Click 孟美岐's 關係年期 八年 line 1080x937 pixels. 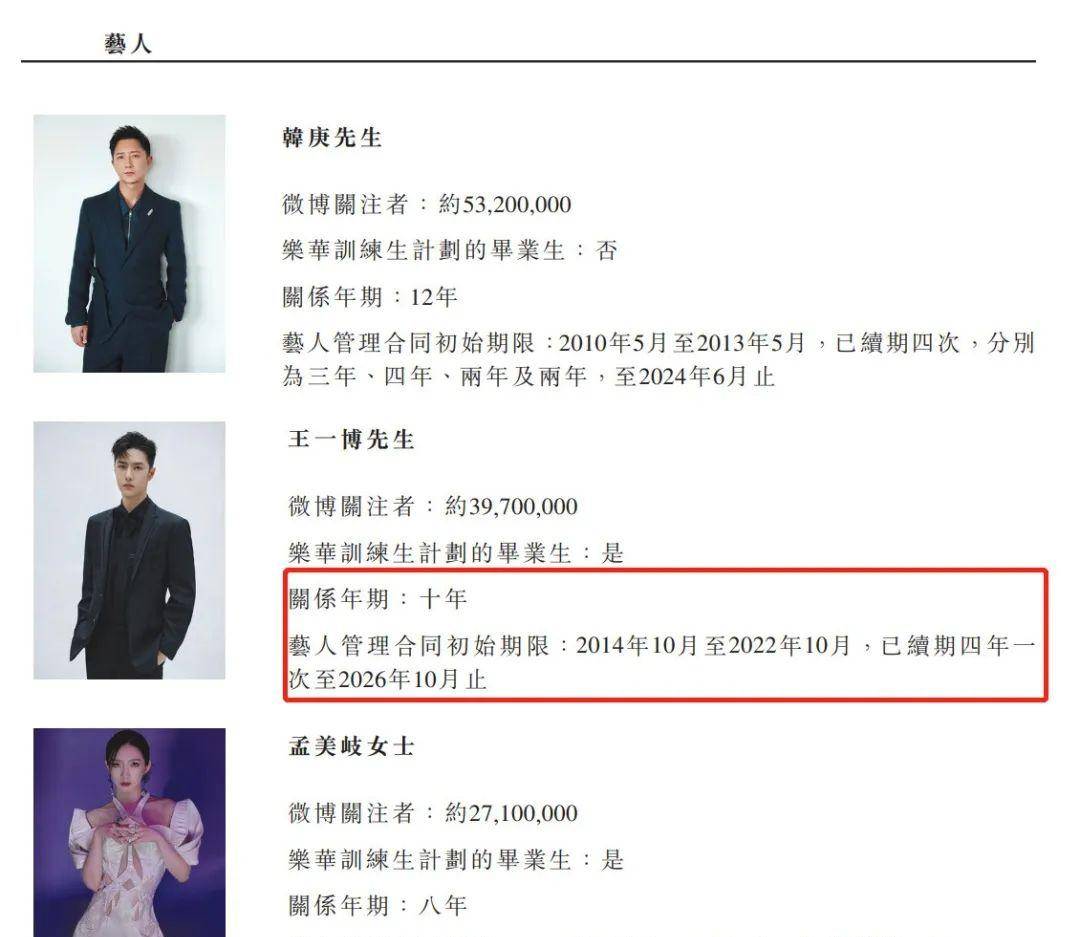click(x=377, y=905)
